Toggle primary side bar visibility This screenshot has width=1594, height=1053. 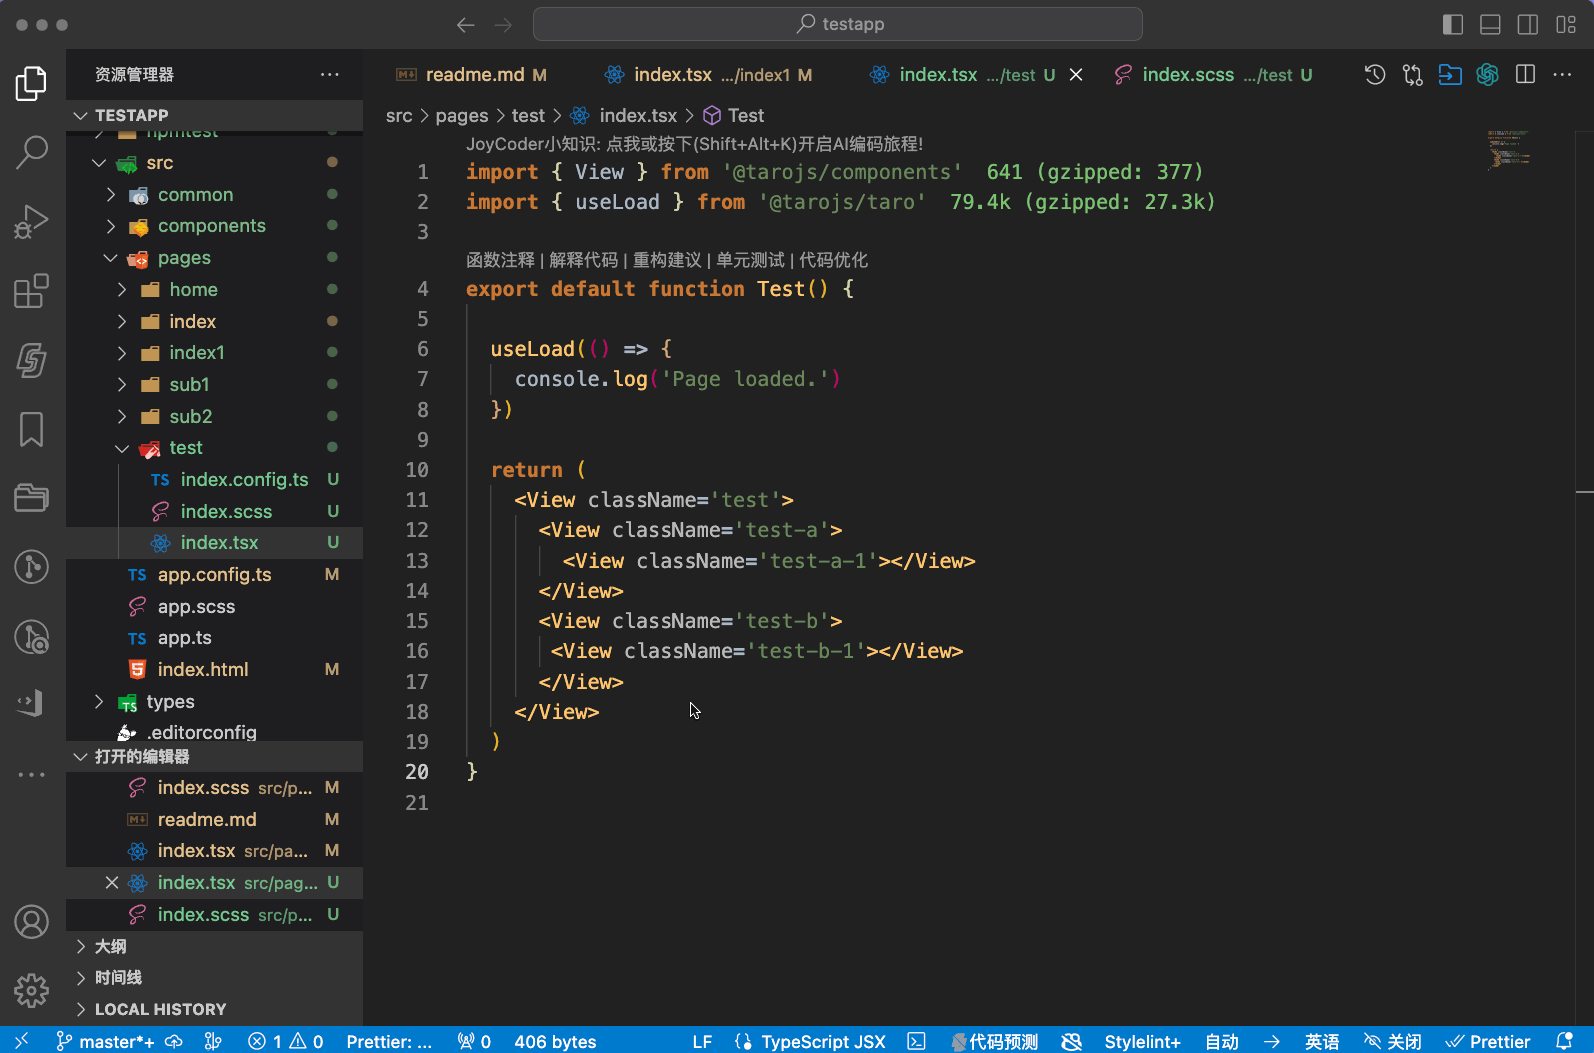(x=1453, y=25)
